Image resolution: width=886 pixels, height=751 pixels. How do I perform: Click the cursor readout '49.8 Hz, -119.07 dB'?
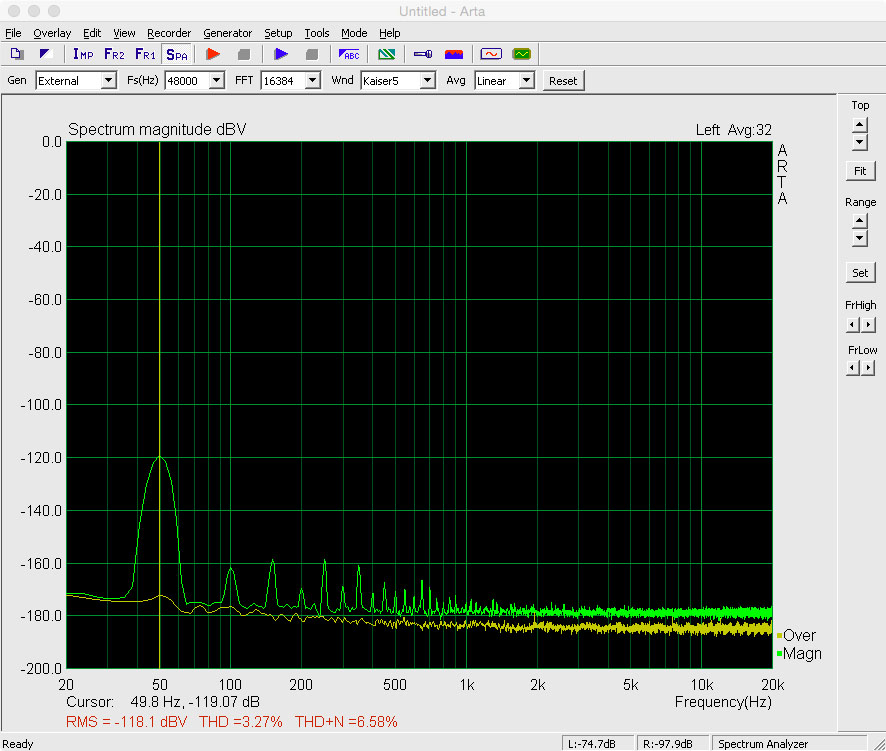195,702
